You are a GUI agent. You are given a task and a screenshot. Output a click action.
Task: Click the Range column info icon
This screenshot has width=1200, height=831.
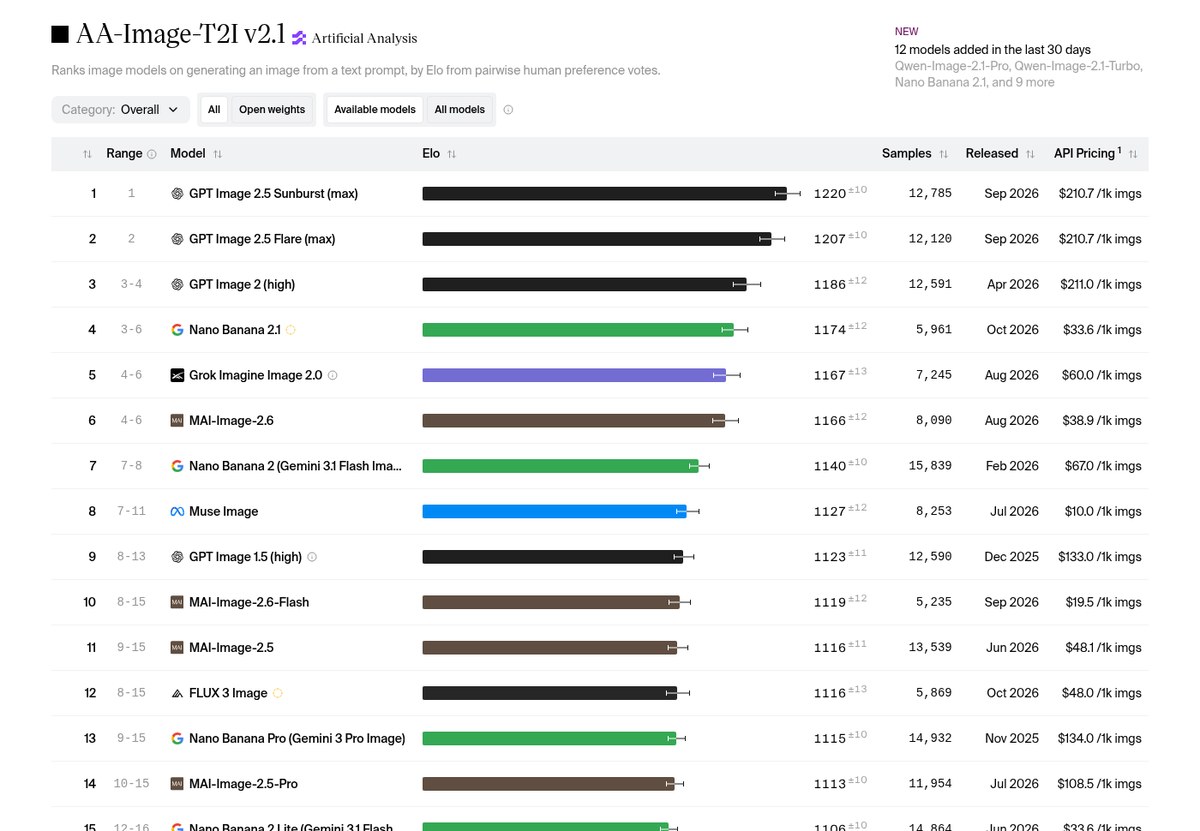(152, 154)
